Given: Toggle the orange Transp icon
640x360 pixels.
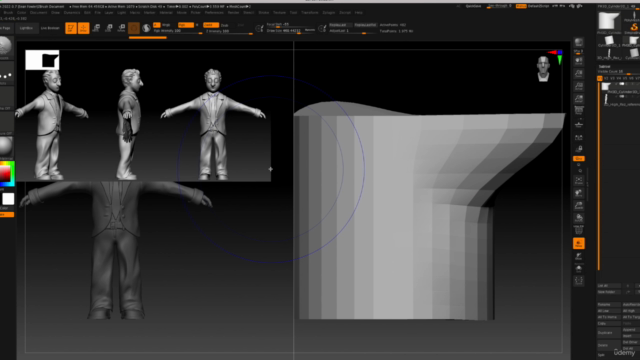Looking at the screenshot, I should (x=578, y=243).
